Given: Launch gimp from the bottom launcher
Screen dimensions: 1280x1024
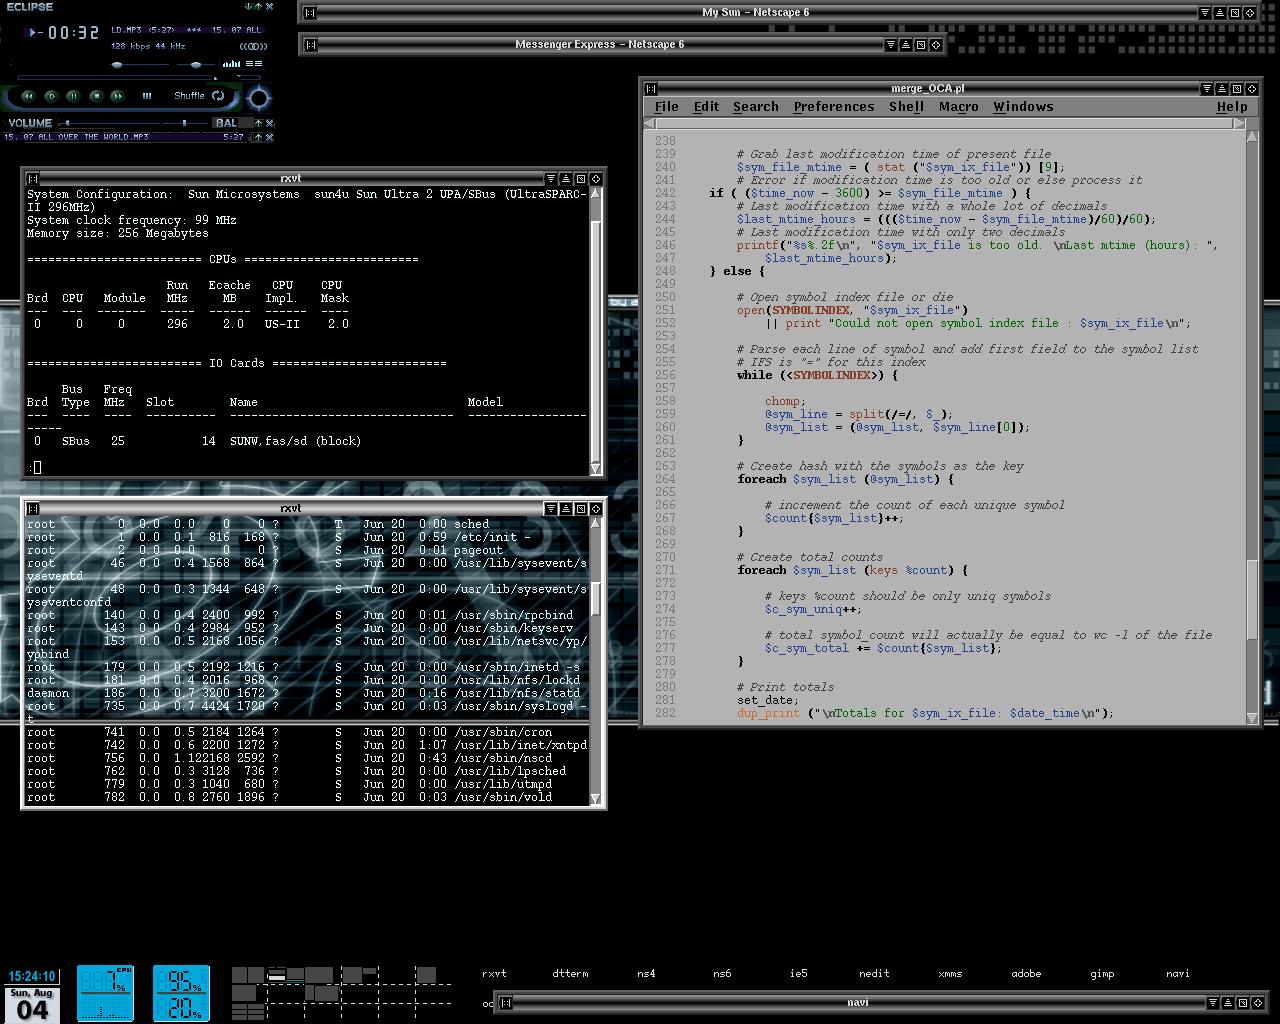Looking at the screenshot, I should click(x=1102, y=973).
